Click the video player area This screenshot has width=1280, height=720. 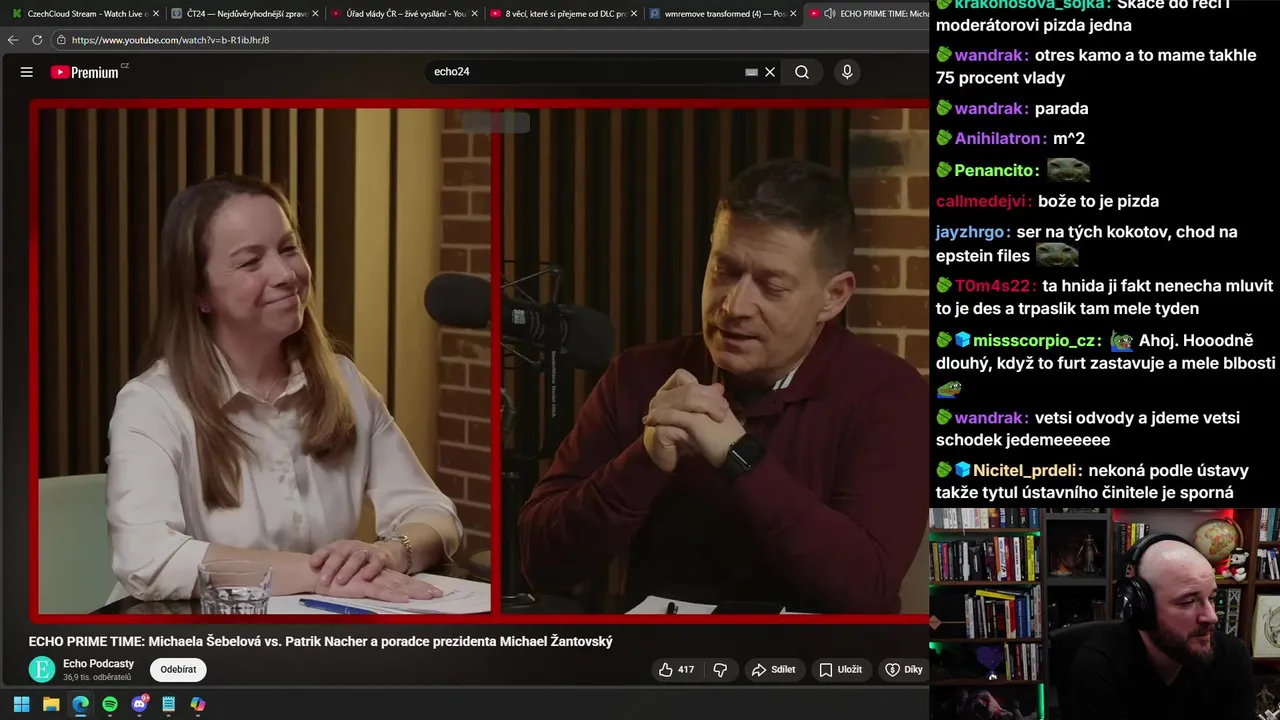(480, 360)
